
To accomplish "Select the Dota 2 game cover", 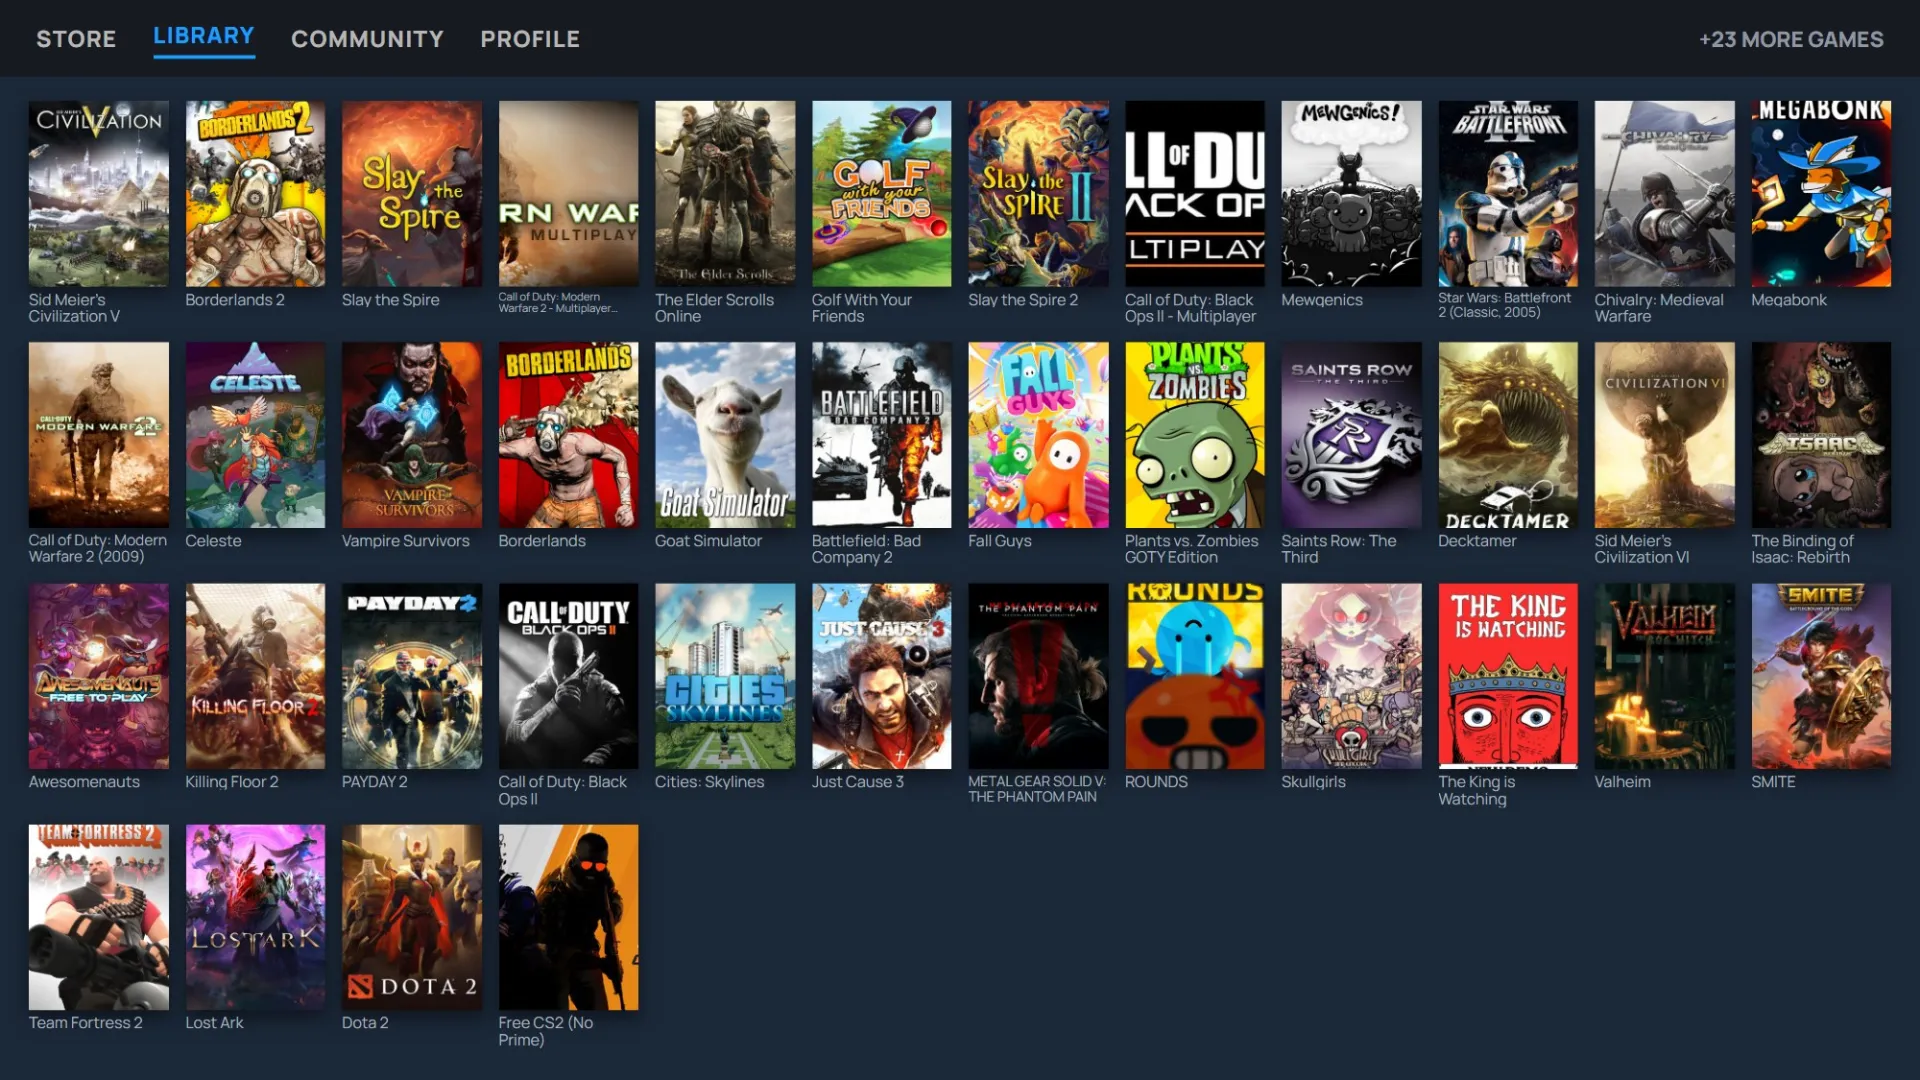I will click(412, 917).
